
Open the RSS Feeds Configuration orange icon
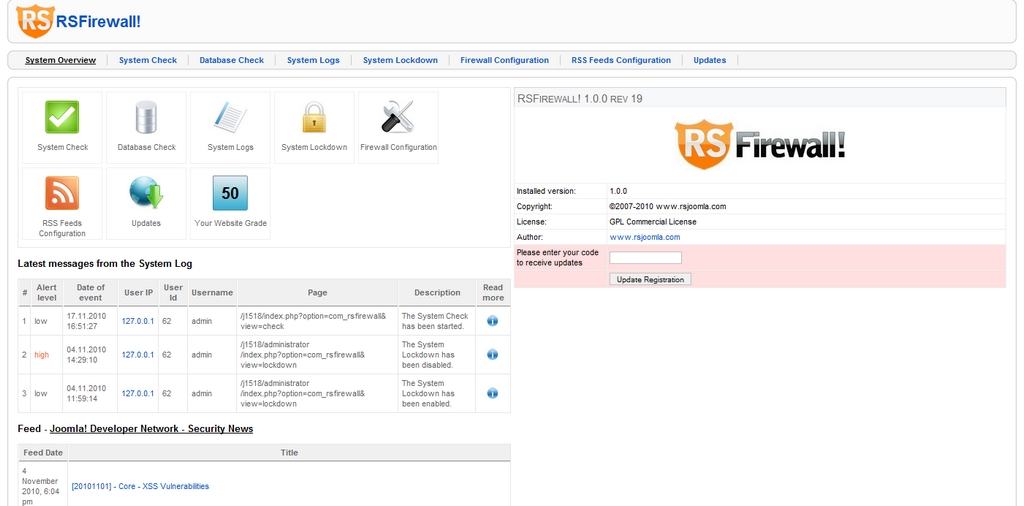click(x=62, y=193)
